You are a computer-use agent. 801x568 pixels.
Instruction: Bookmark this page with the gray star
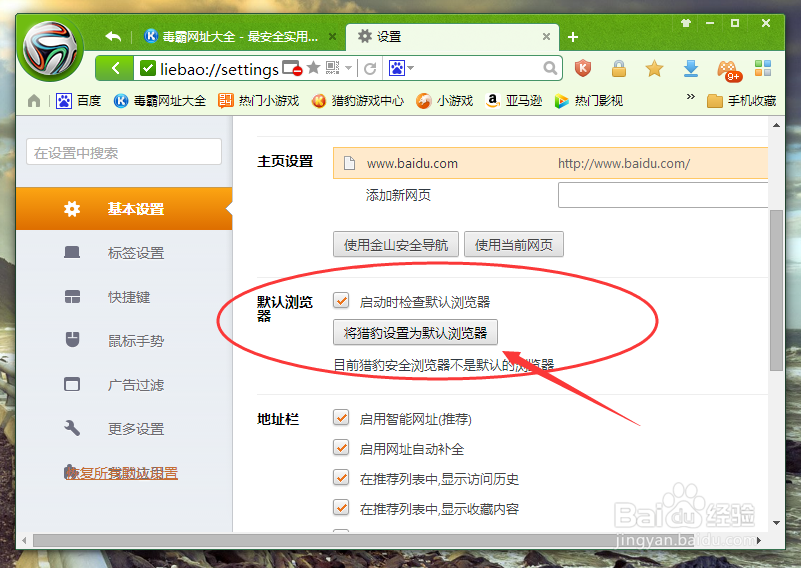314,67
